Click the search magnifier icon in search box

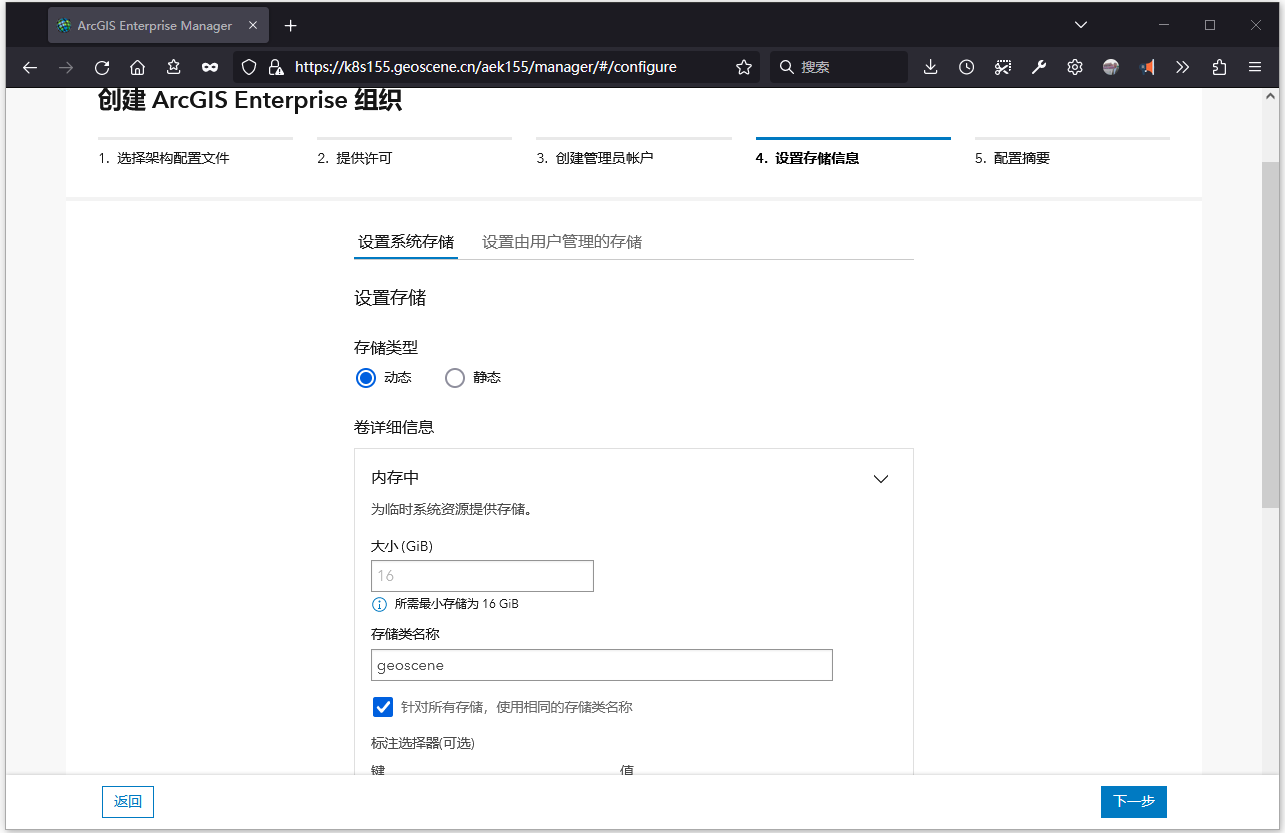click(787, 67)
